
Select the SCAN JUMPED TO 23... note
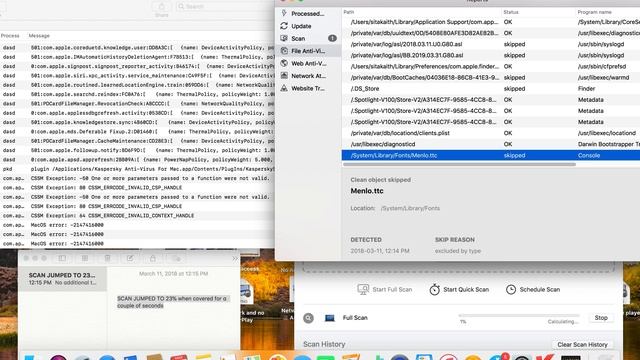click(62, 279)
